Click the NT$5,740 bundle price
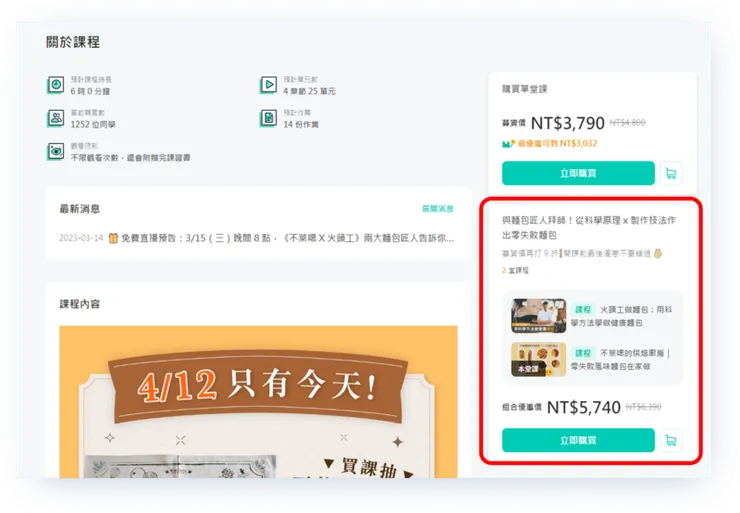This screenshot has height=513, width=740. tap(583, 407)
